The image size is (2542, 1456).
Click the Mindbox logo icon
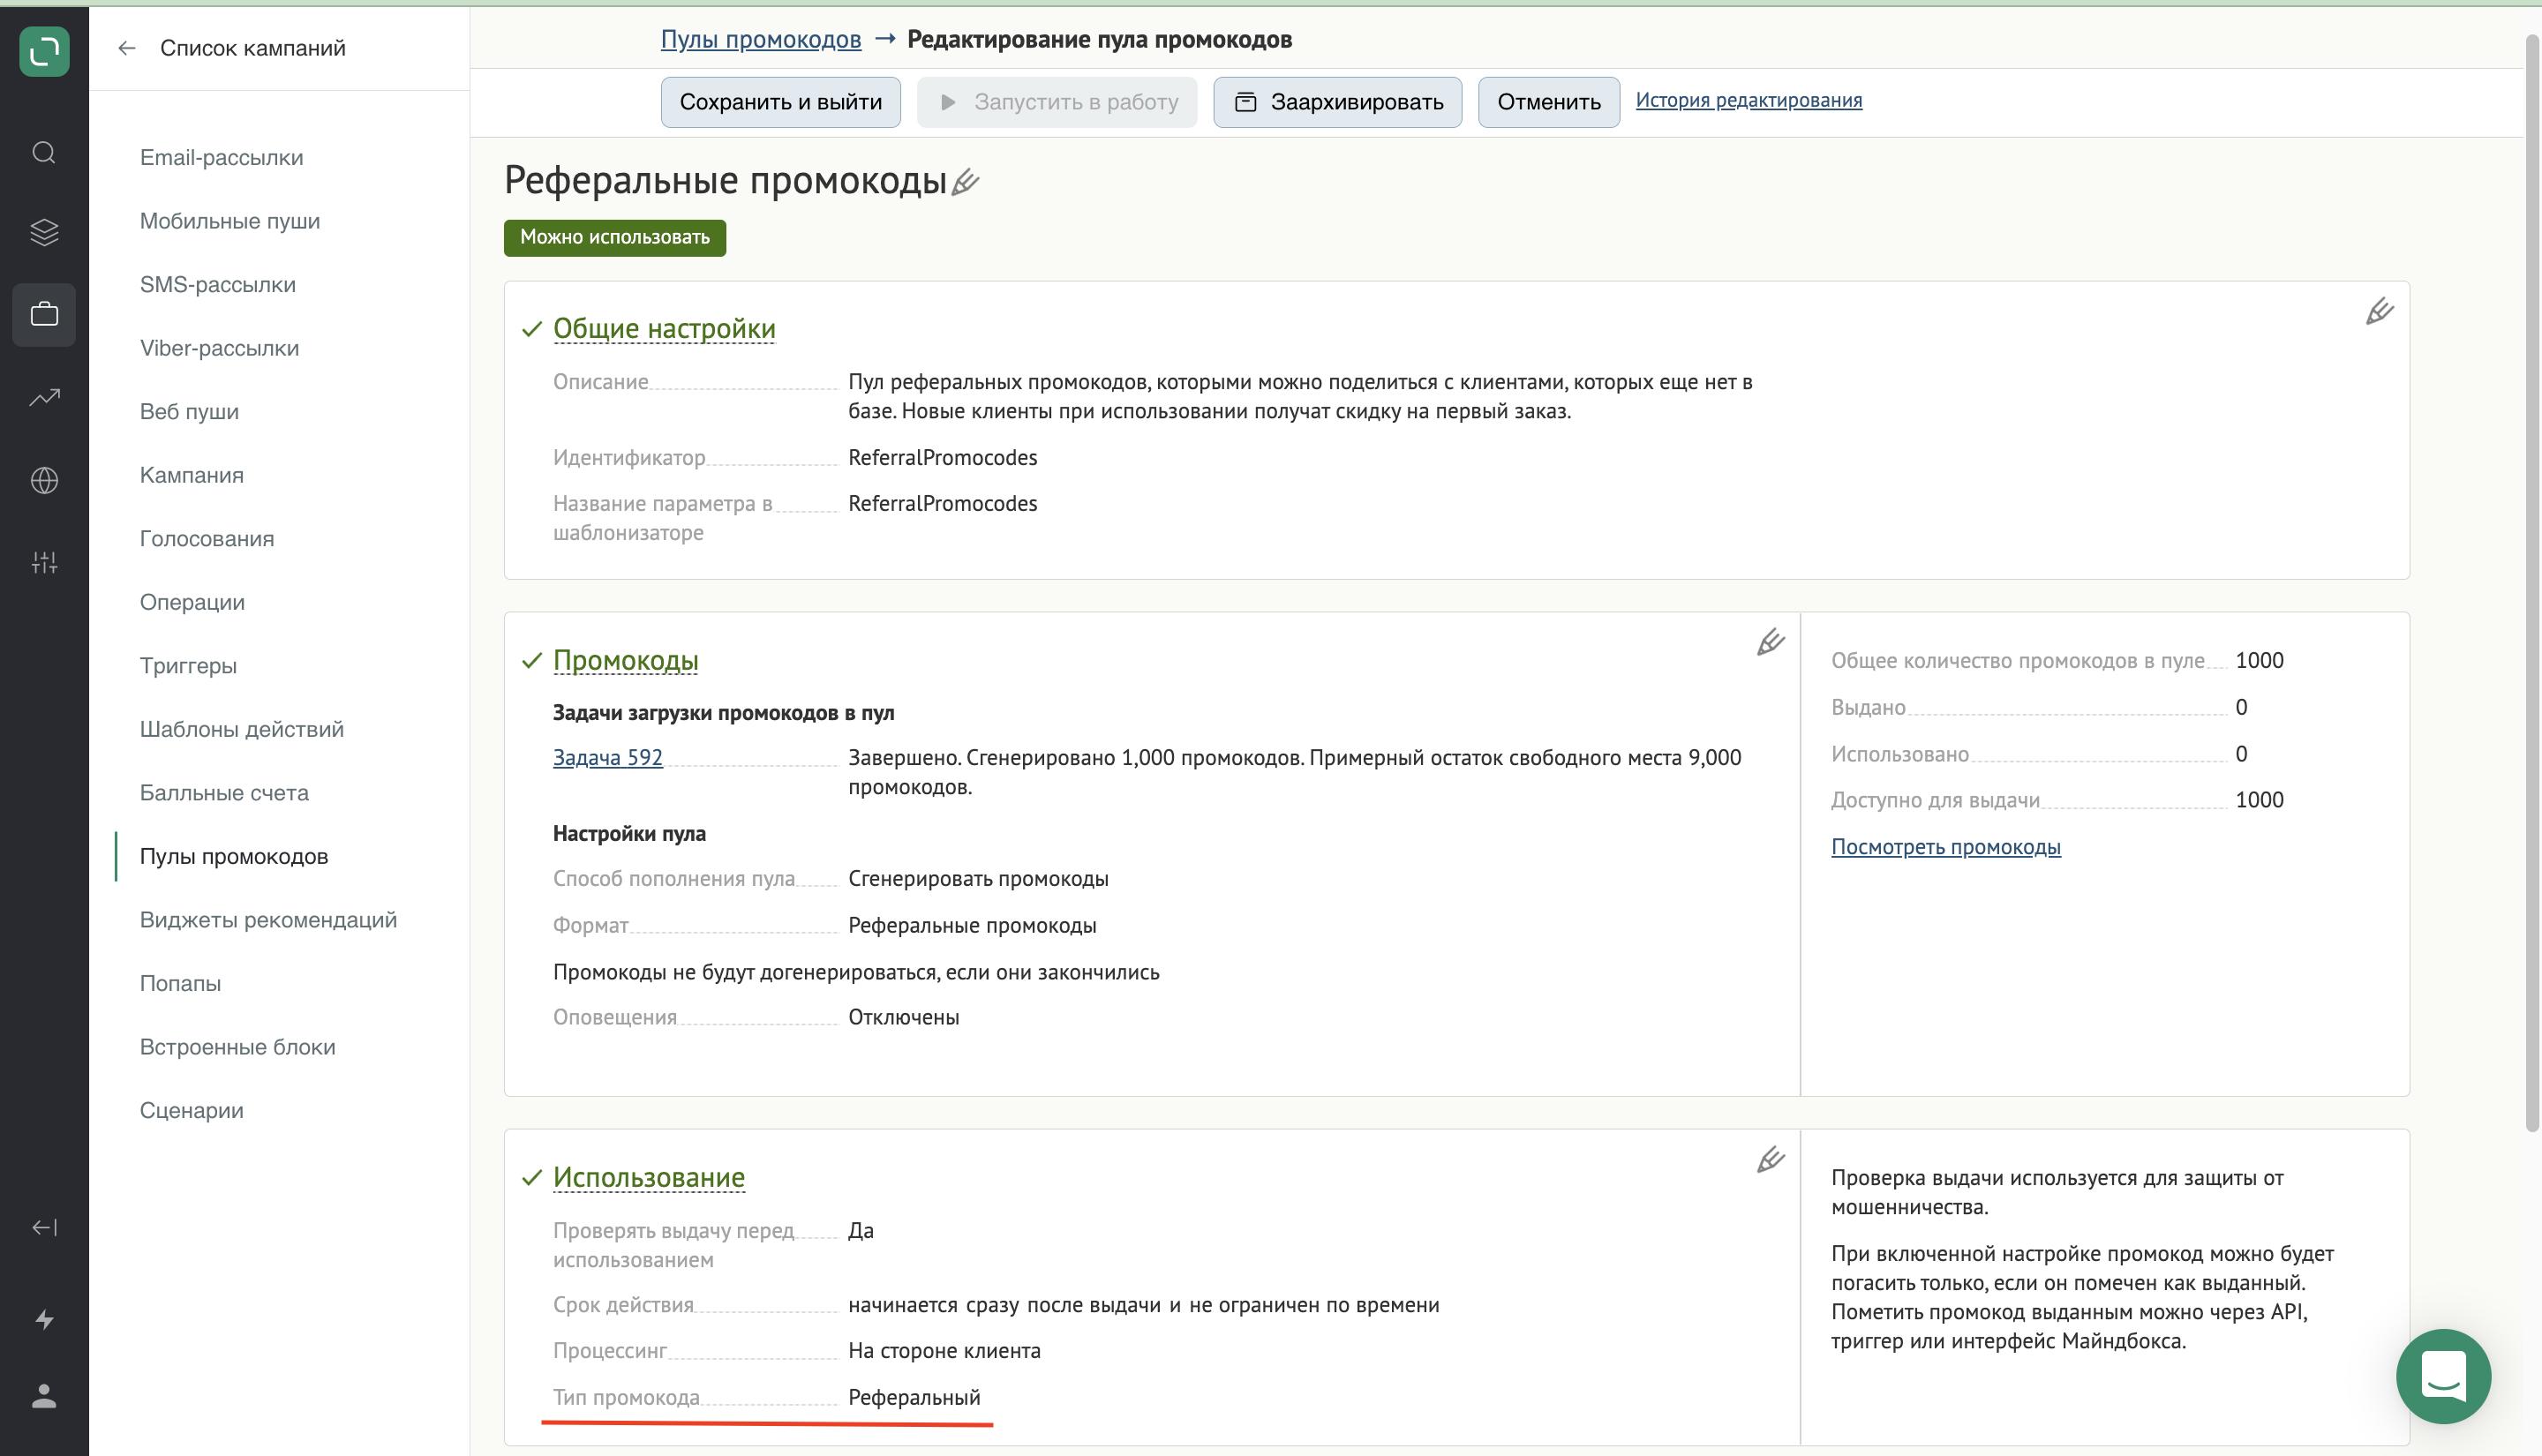coord(44,51)
